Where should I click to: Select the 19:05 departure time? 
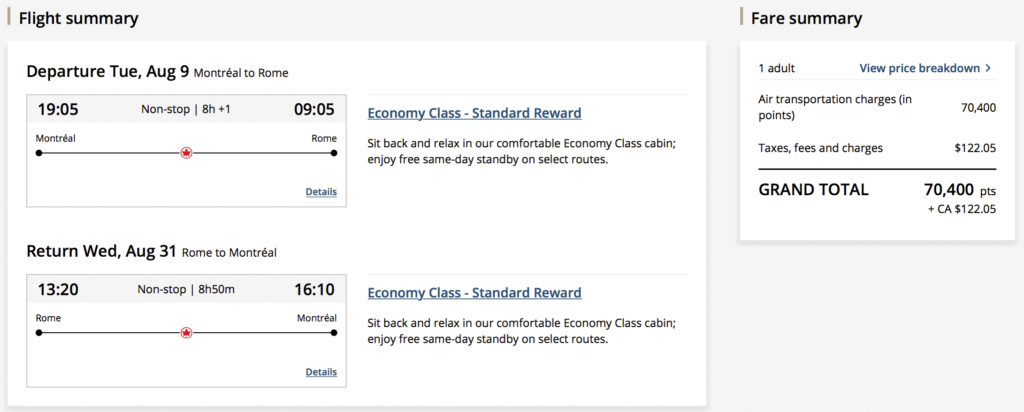[58, 109]
